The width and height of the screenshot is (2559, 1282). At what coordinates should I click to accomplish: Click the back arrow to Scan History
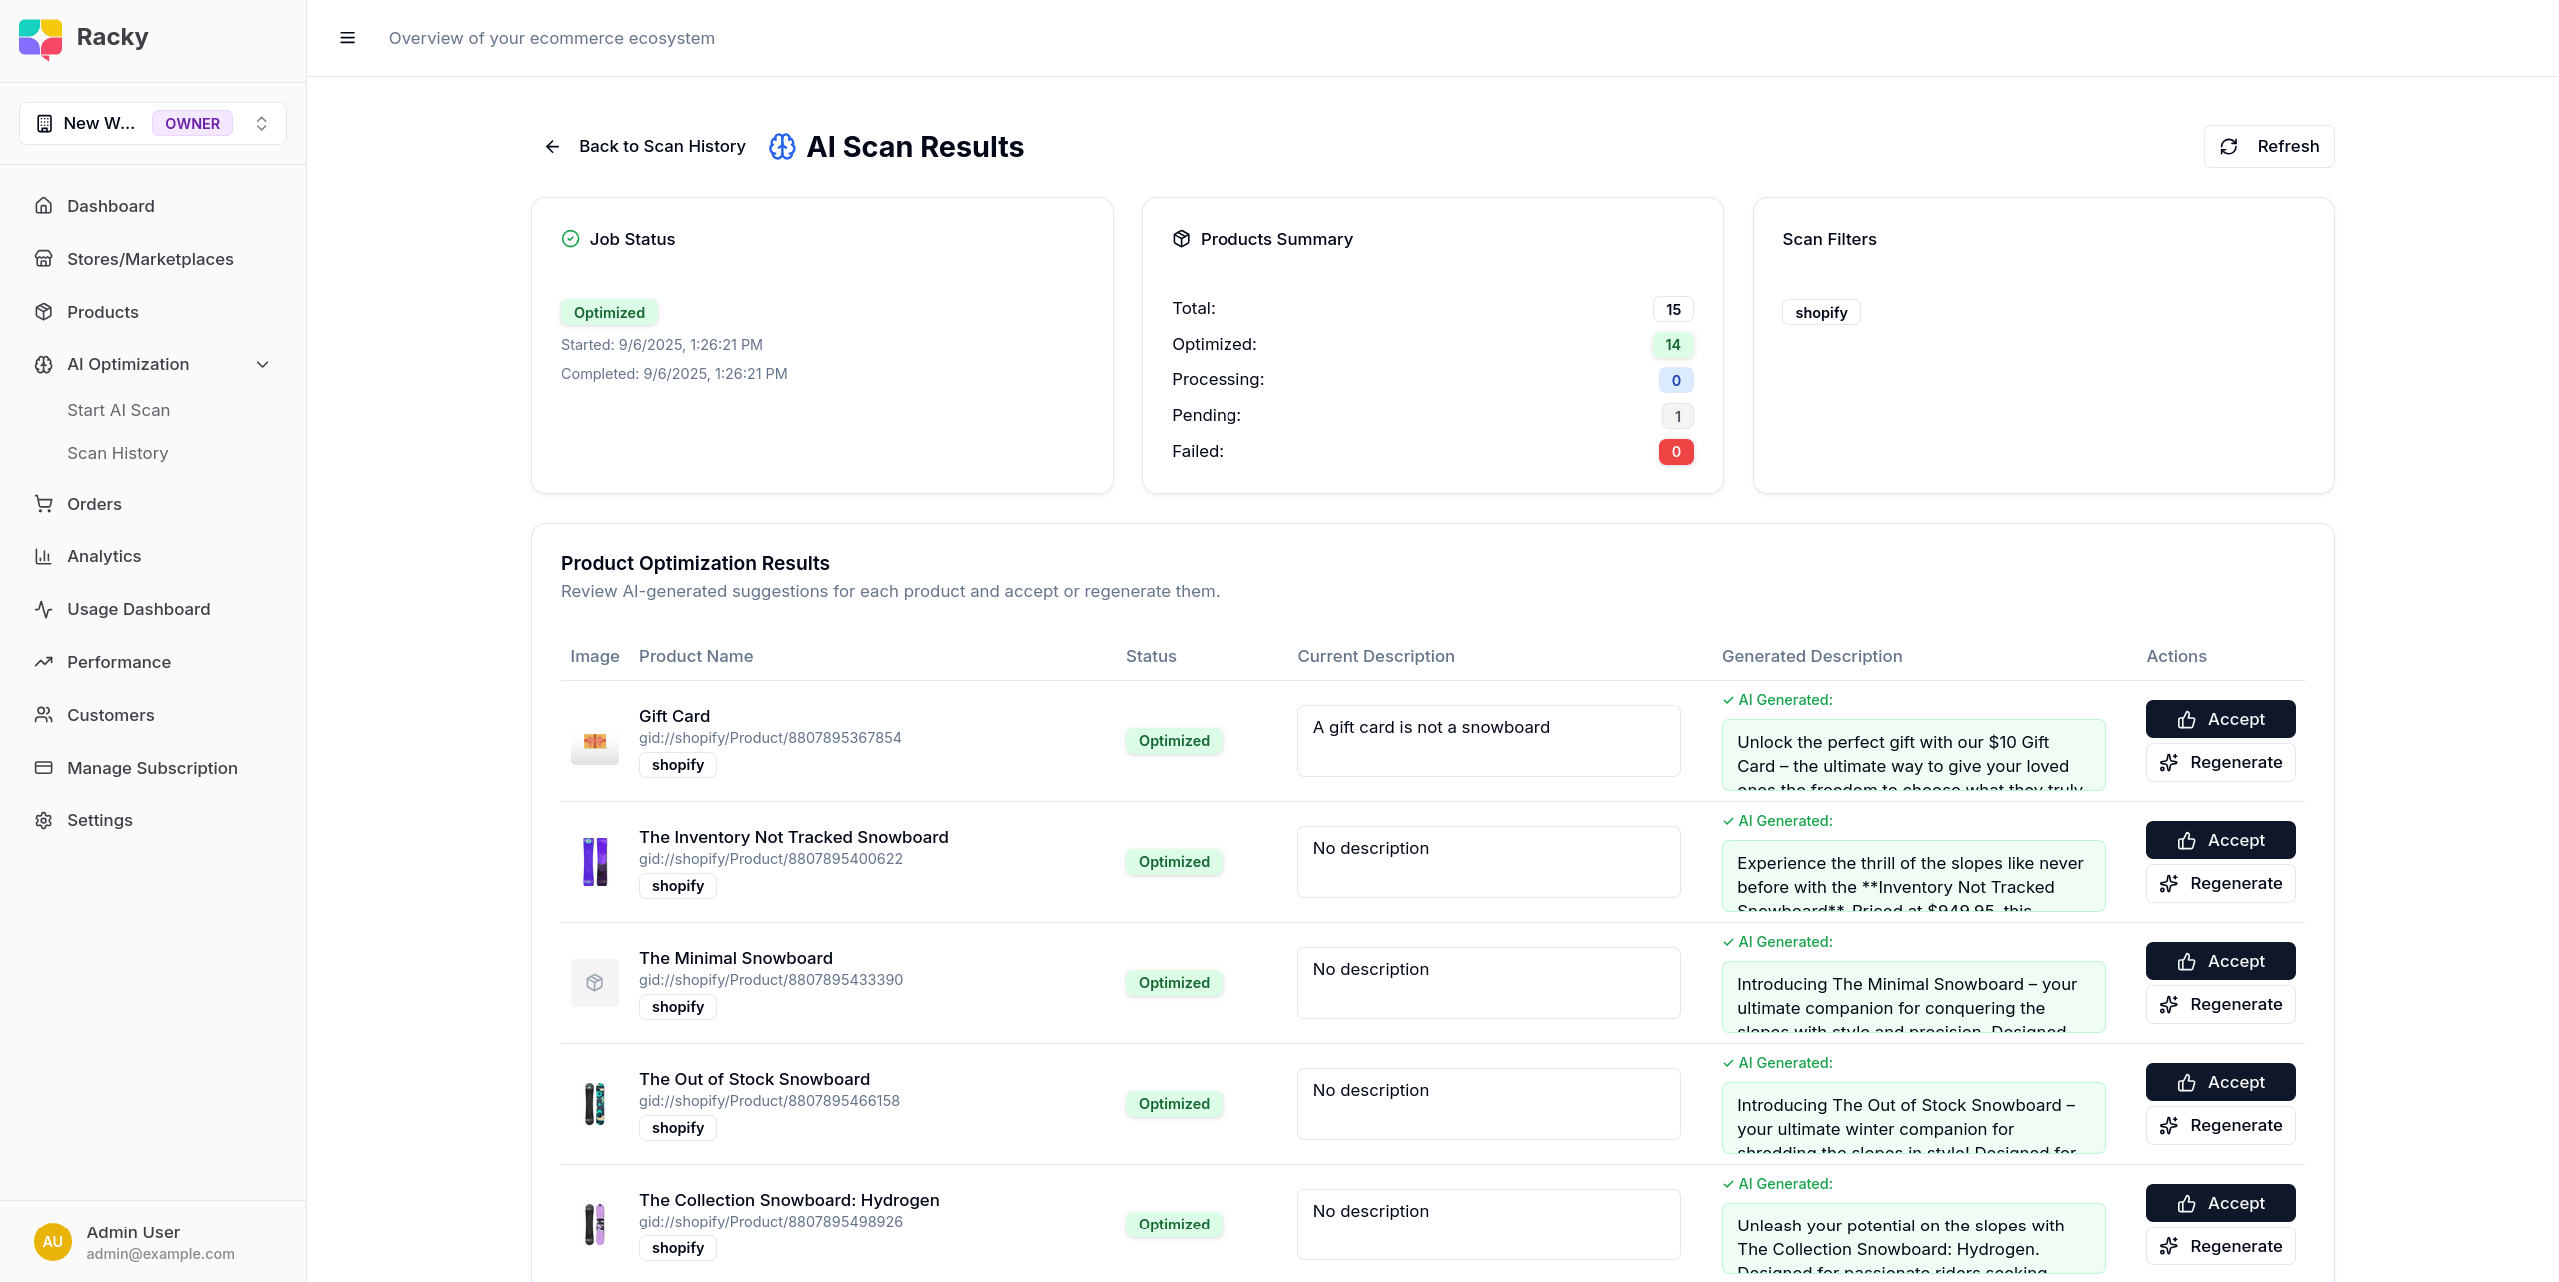coord(552,146)
